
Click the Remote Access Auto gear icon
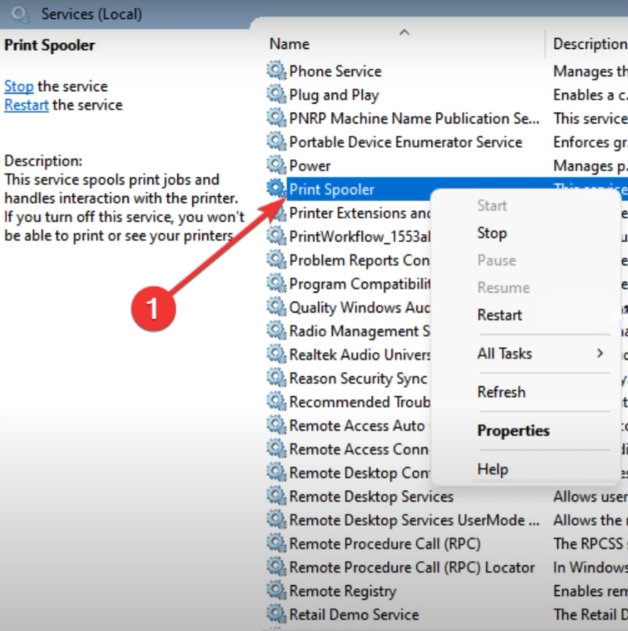pyautogui.click(x=276, y=425)
